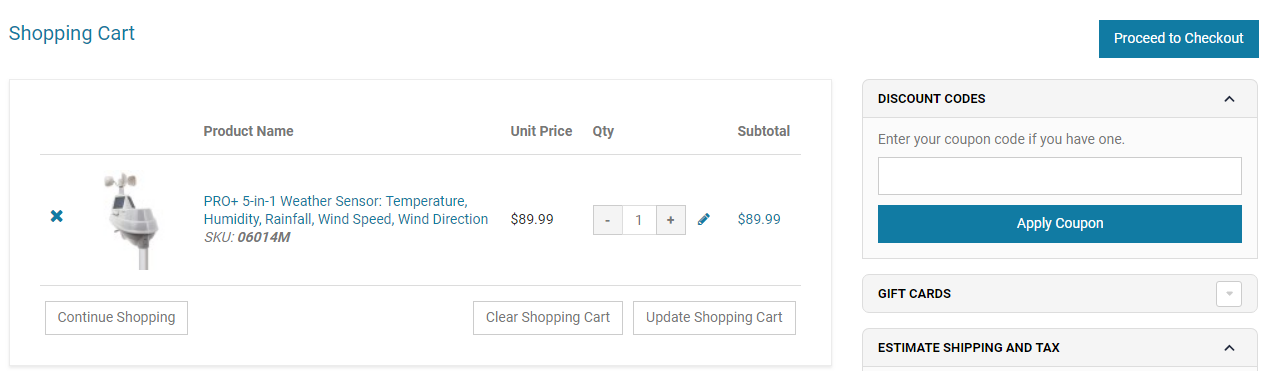Increase quantity with the plus button
This screenshot has width=1266, height=371.
pos(670,220)
